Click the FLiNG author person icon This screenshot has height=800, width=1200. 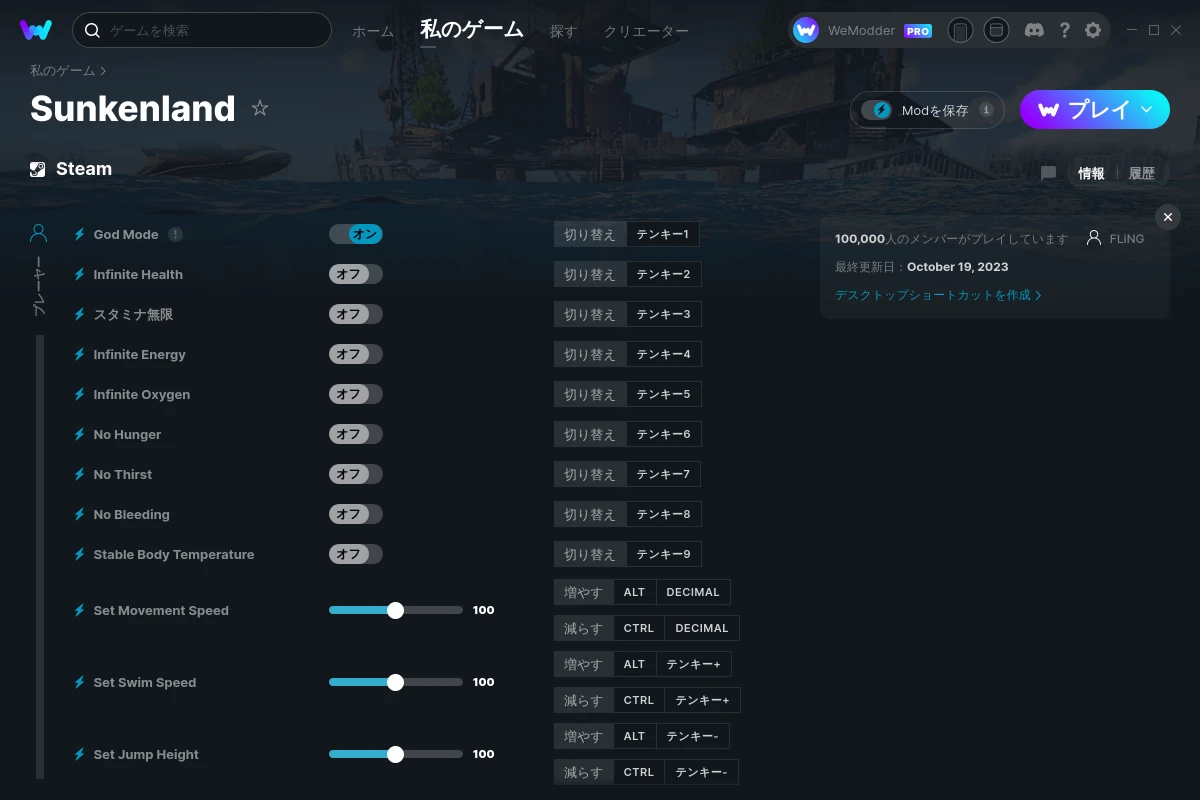tap(1094, 238)
